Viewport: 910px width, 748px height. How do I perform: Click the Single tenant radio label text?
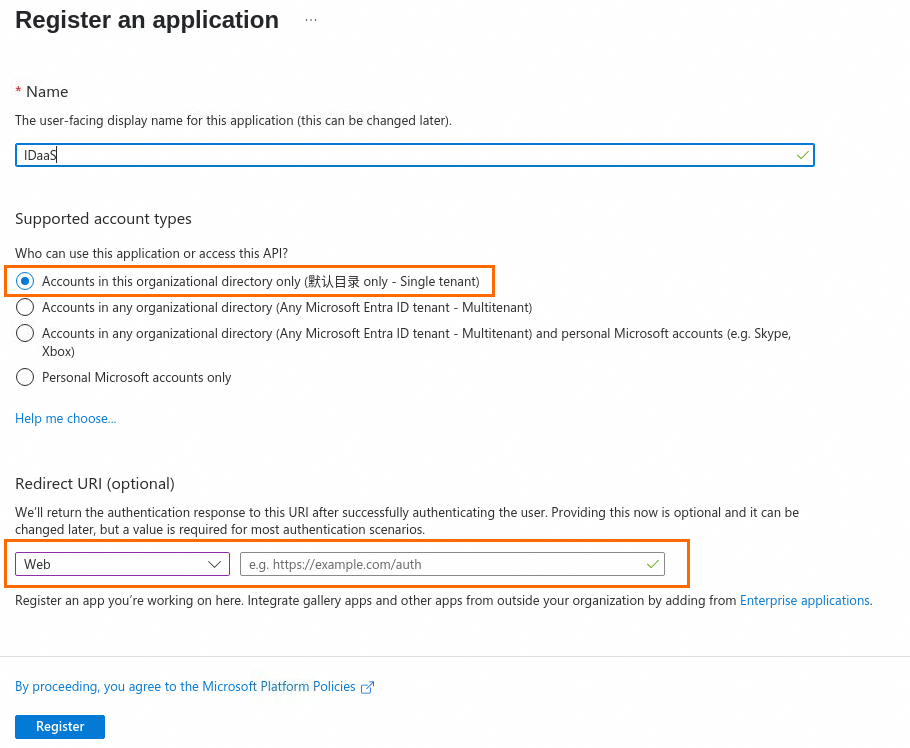pos(261,281)
